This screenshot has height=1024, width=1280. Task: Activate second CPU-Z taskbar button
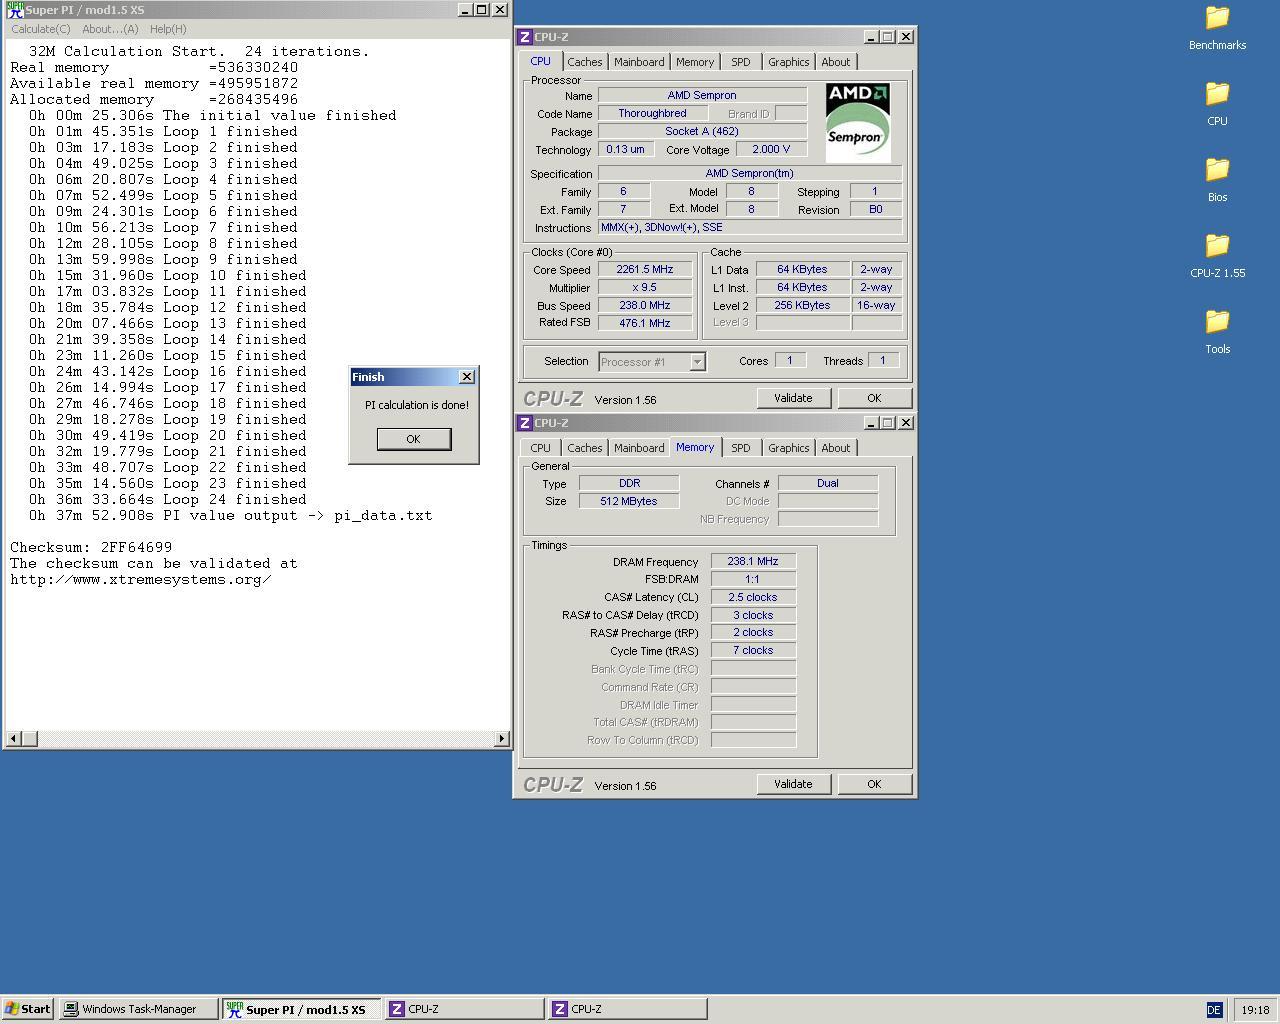click(627, 1009)
